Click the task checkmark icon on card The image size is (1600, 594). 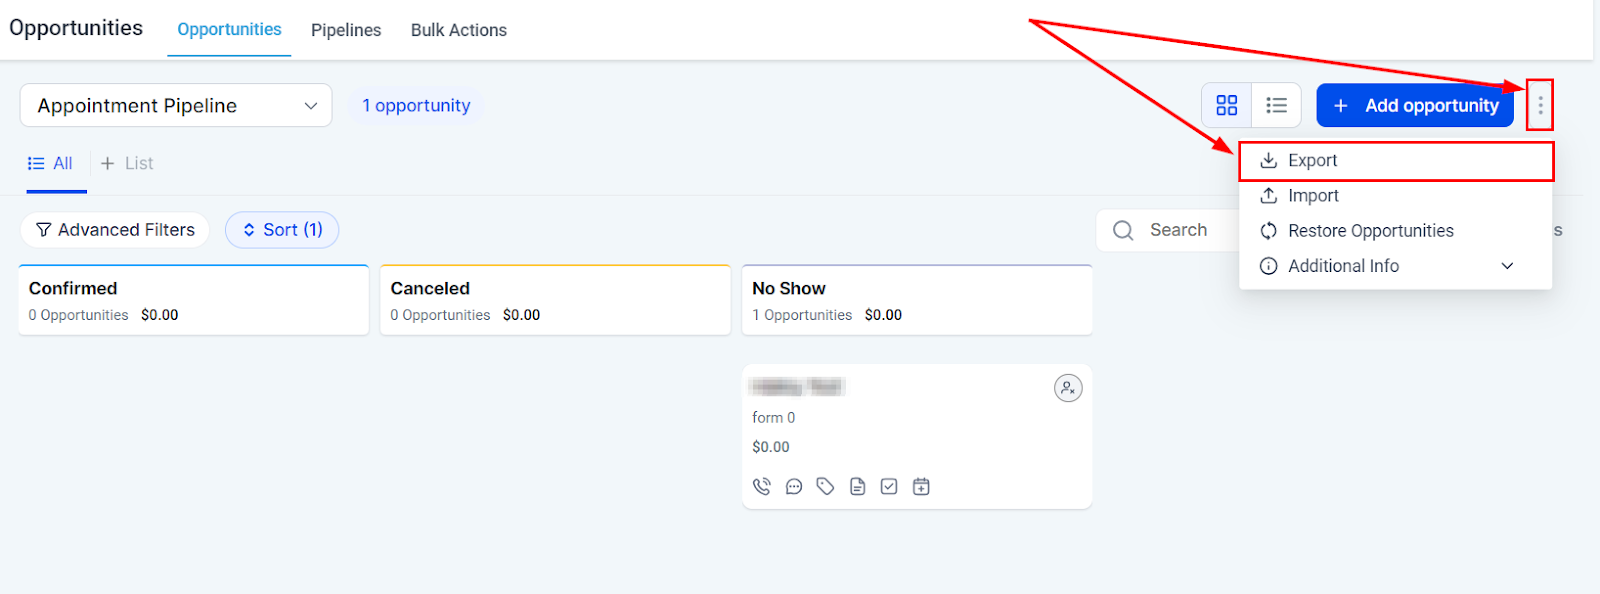point(889,486)
